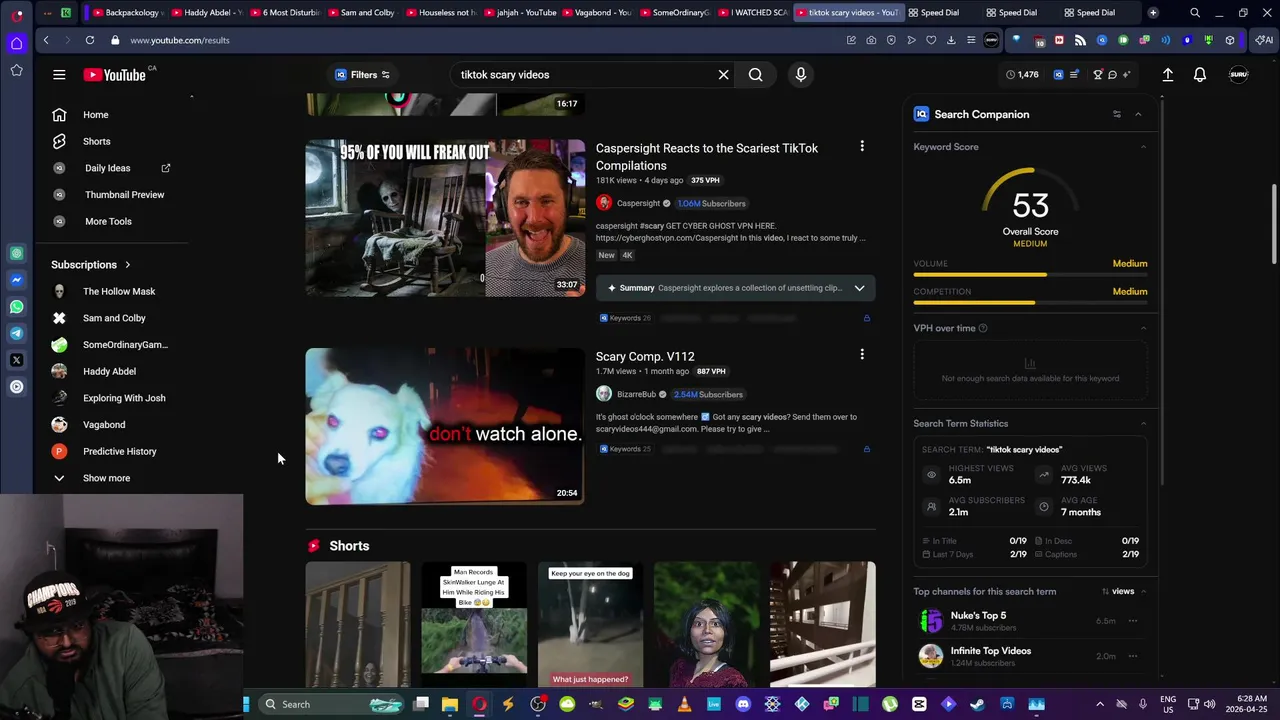Collapse the VPH over time section
The image size is (1280, 720).
1143,328
